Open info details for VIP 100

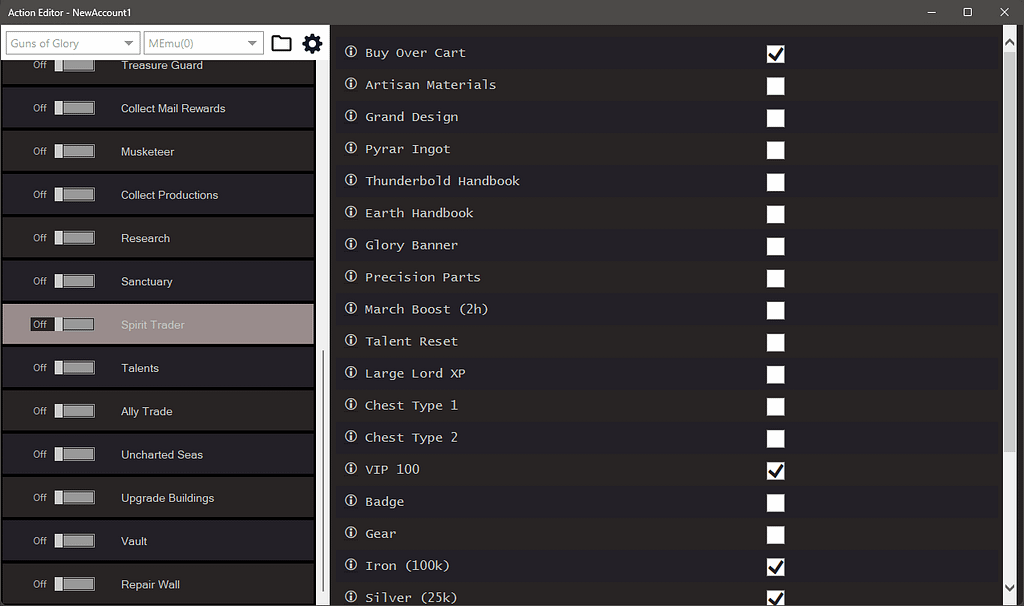coord(349,469)
